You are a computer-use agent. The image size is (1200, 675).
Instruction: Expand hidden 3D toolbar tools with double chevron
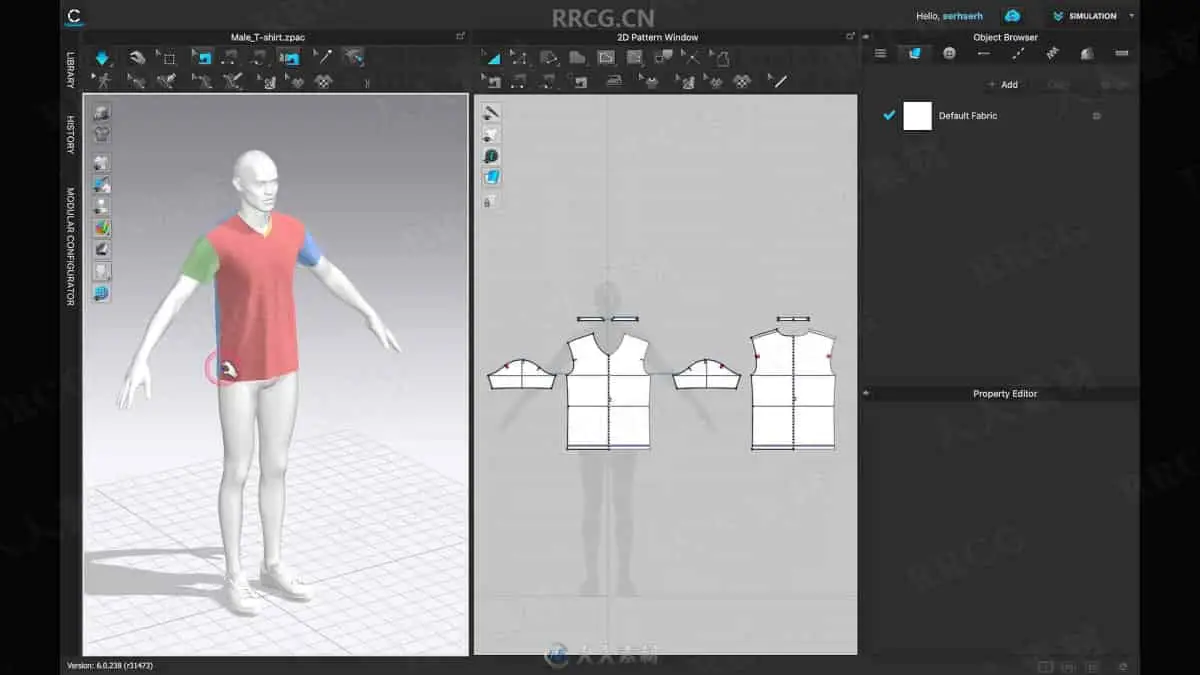click(x=366, y=82)
